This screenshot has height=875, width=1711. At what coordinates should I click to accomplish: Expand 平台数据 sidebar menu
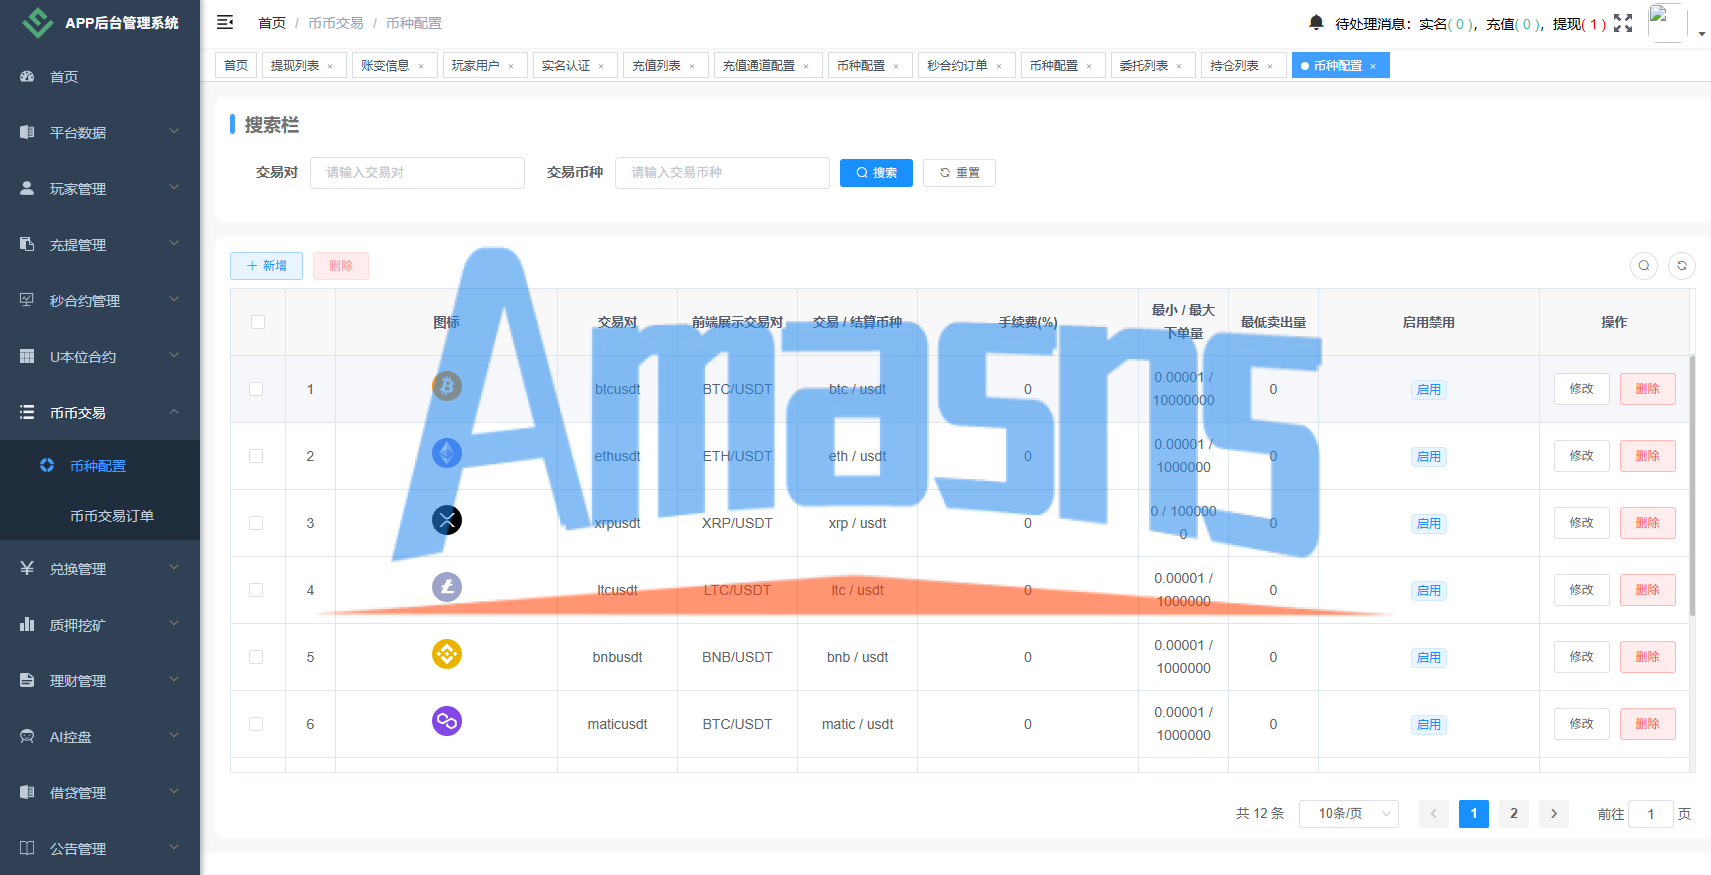click(x=100, y=133)
